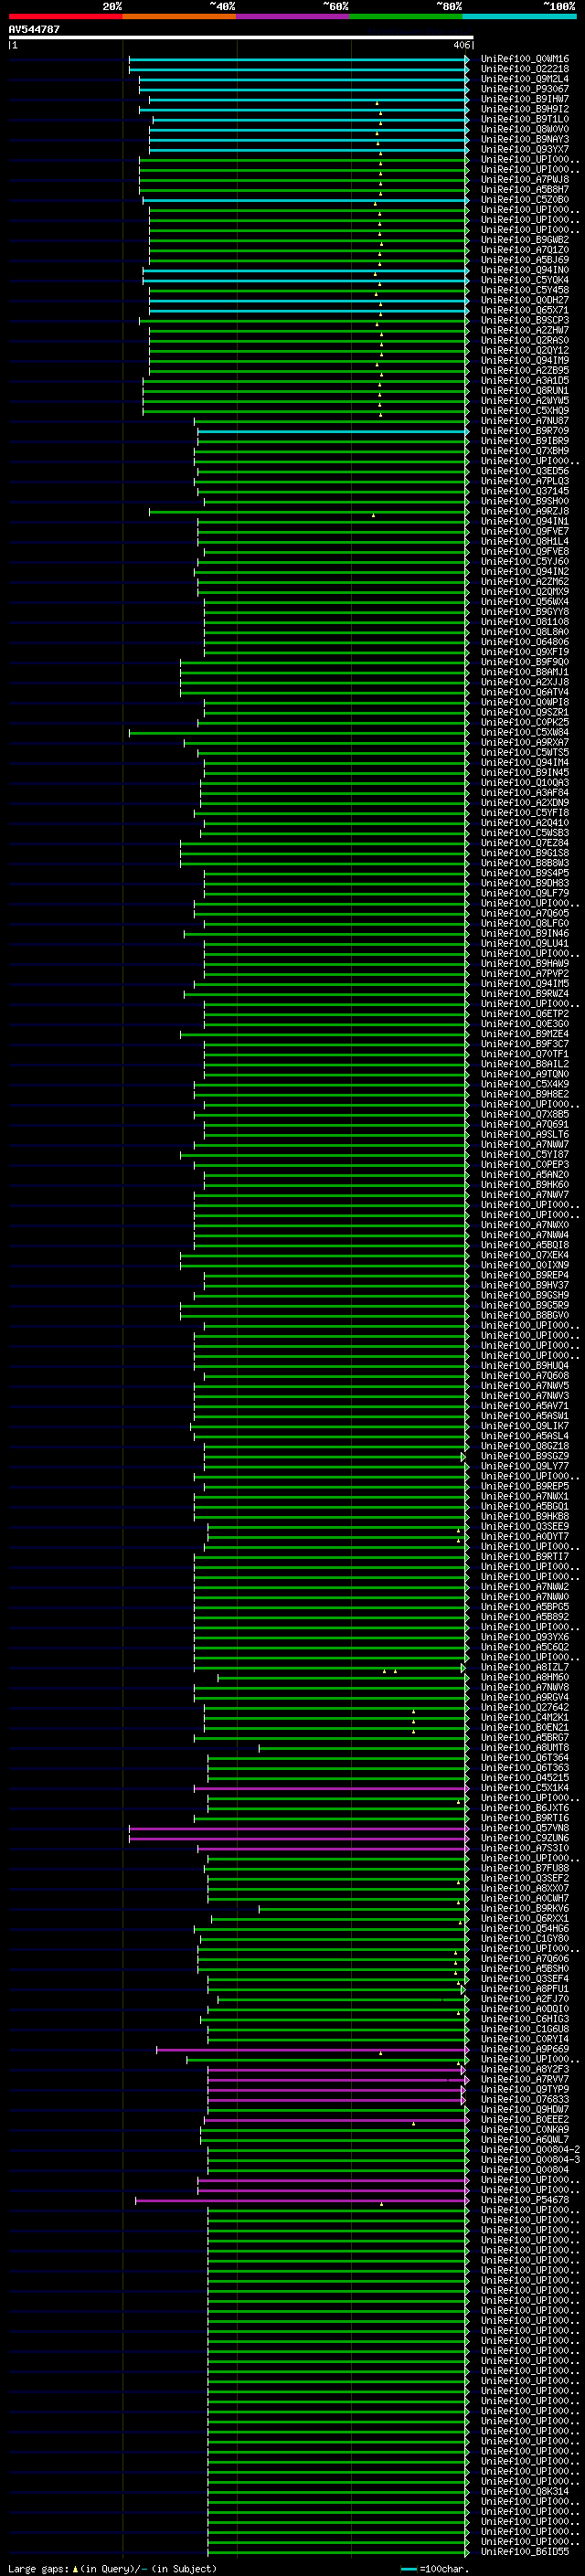Screen dimensions: 585x2576
Task: Open hit UniRef100_P93067
Action: click(525, 89)
